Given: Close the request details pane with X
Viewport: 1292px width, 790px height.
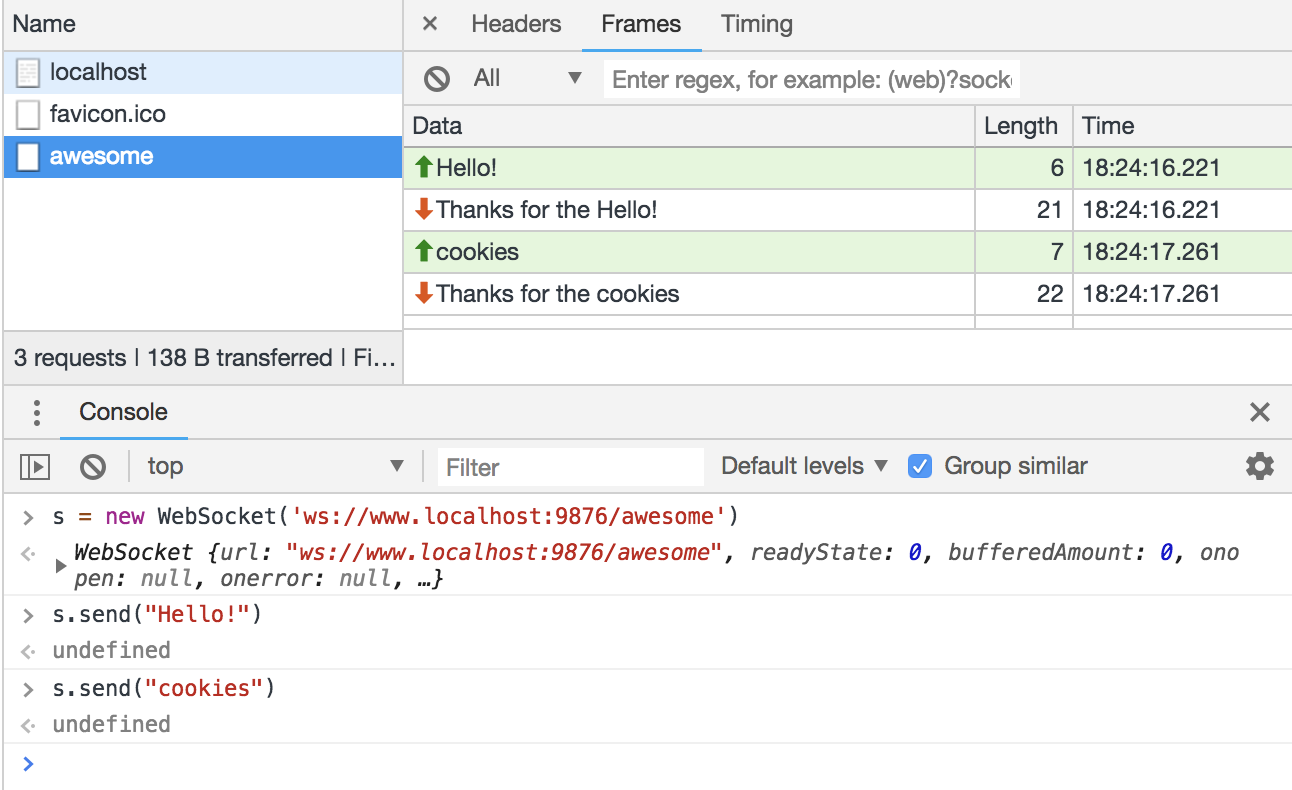Looking at the screenshot, I should 430,24.
